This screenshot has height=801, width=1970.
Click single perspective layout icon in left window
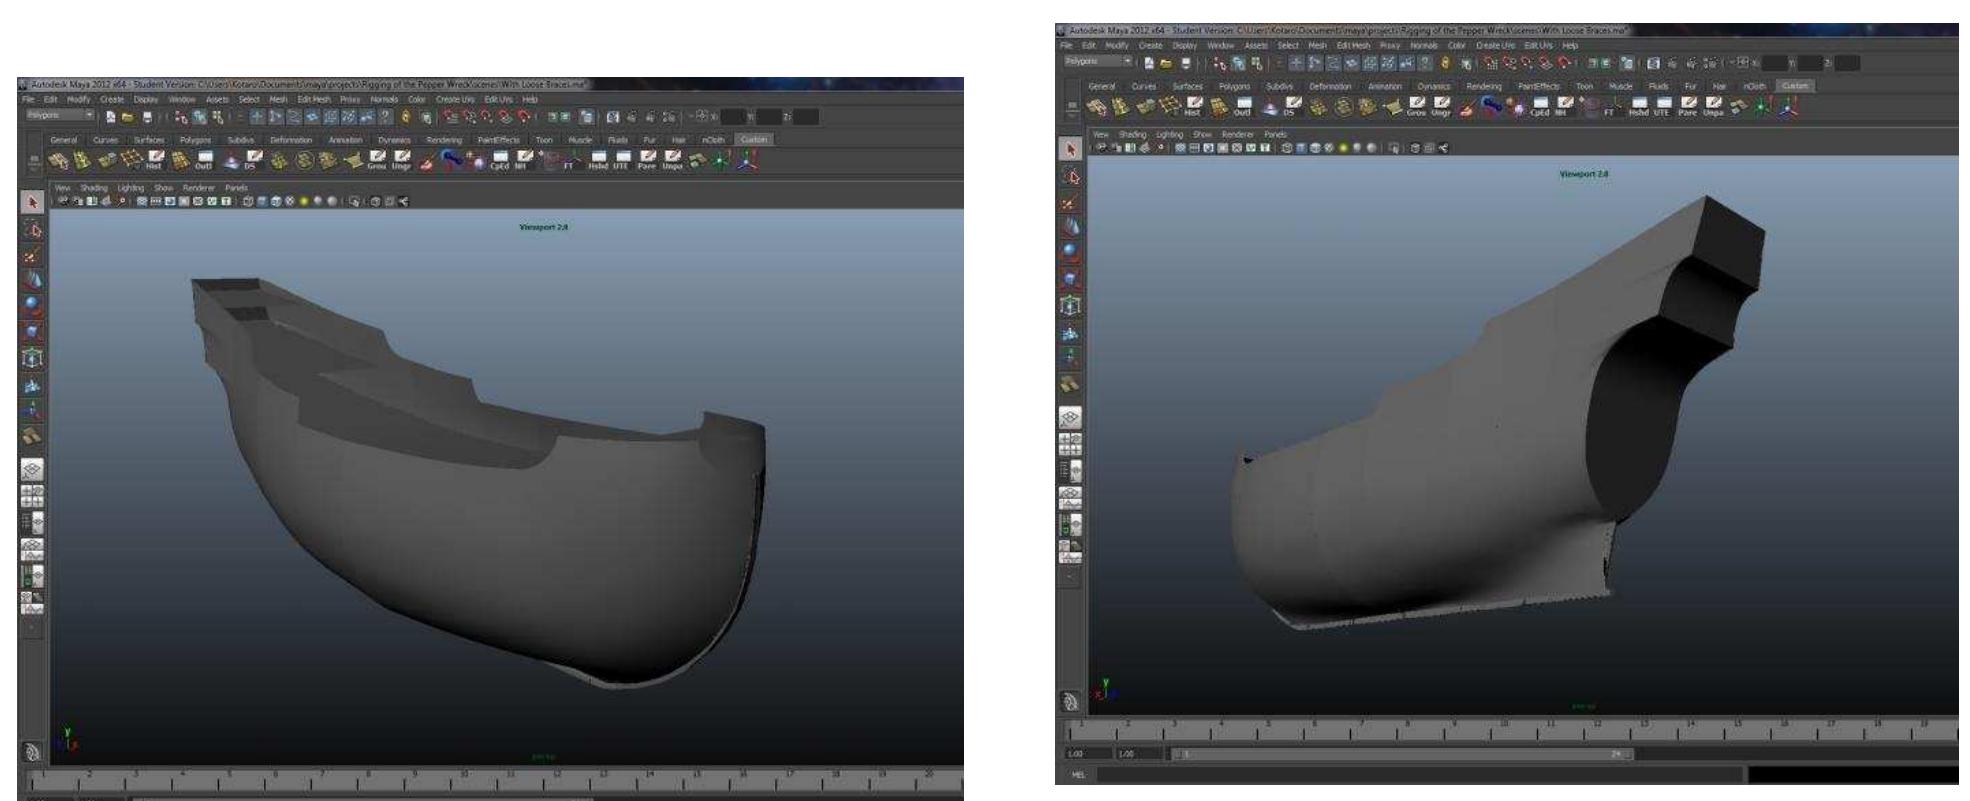pyautogui.click(x=32, y=469)
